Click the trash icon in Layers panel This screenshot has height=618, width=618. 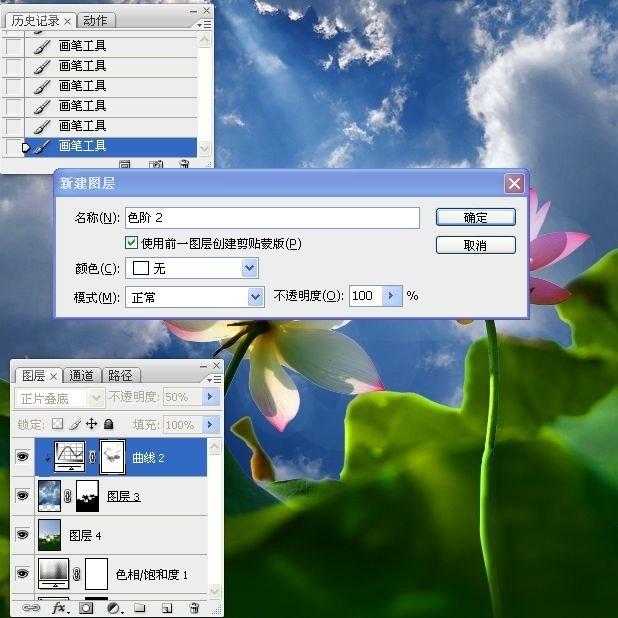(194, 607)
